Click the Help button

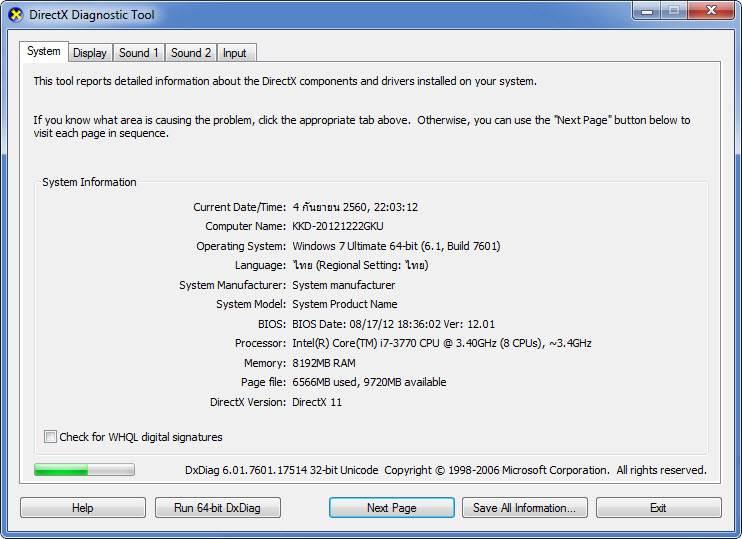83,508
